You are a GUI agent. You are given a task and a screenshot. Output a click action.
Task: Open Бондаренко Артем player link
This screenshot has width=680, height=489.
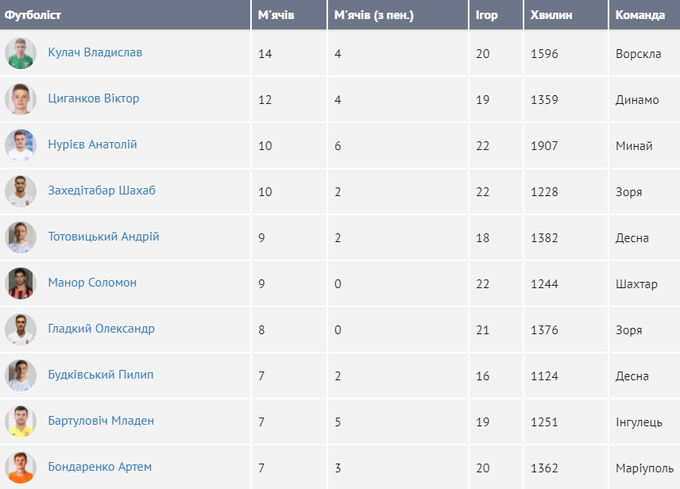click(100, 467)
